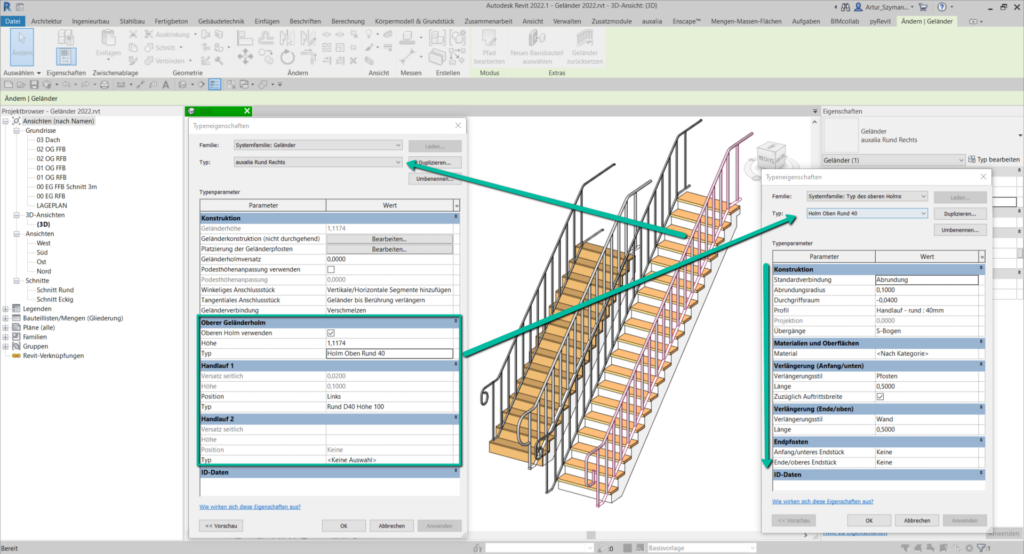Select Schnitt Rund in the project browser
The width and height of the screenshot is (1024, 554).
pyautogui.click(x=55, y=289)
